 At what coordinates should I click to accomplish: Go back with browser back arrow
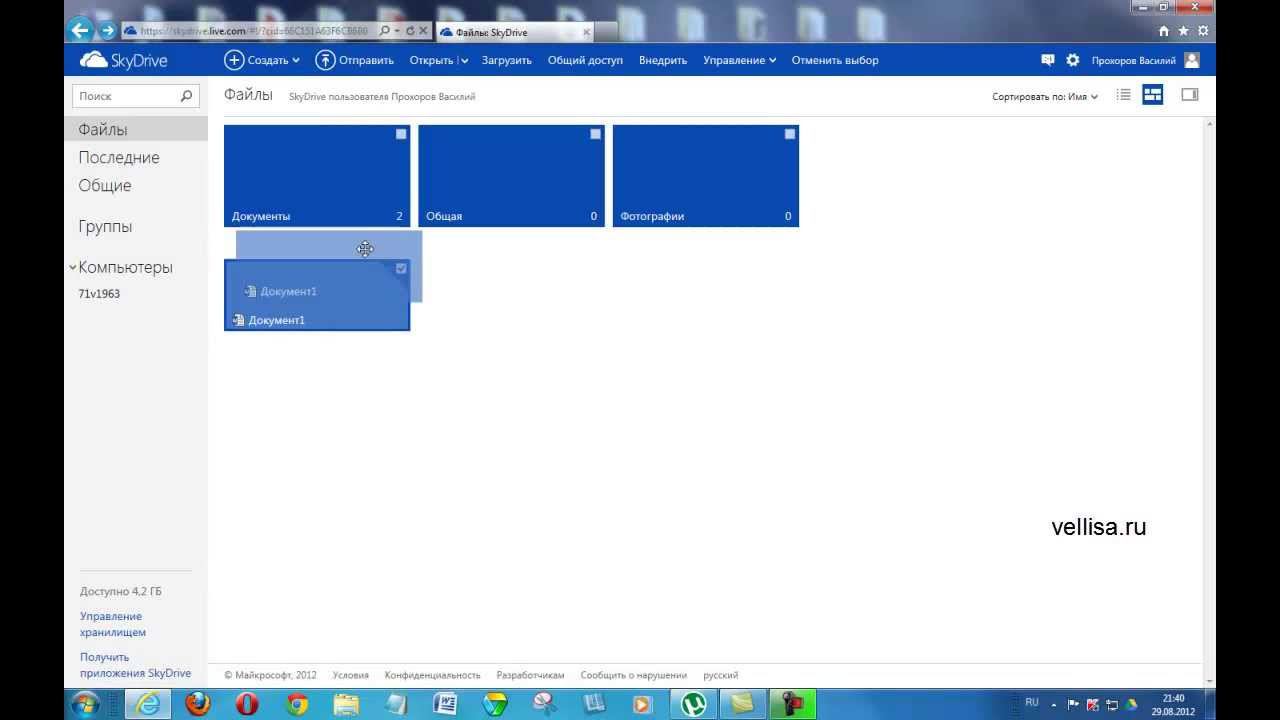point(82,30)
